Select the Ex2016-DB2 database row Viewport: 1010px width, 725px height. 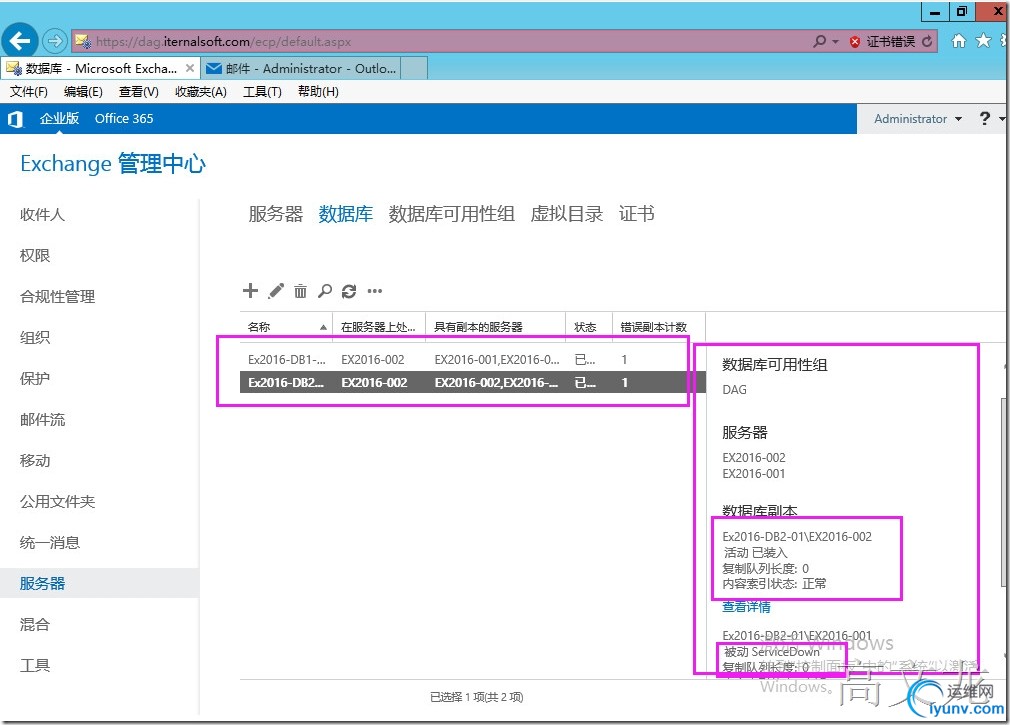(473, 382)
